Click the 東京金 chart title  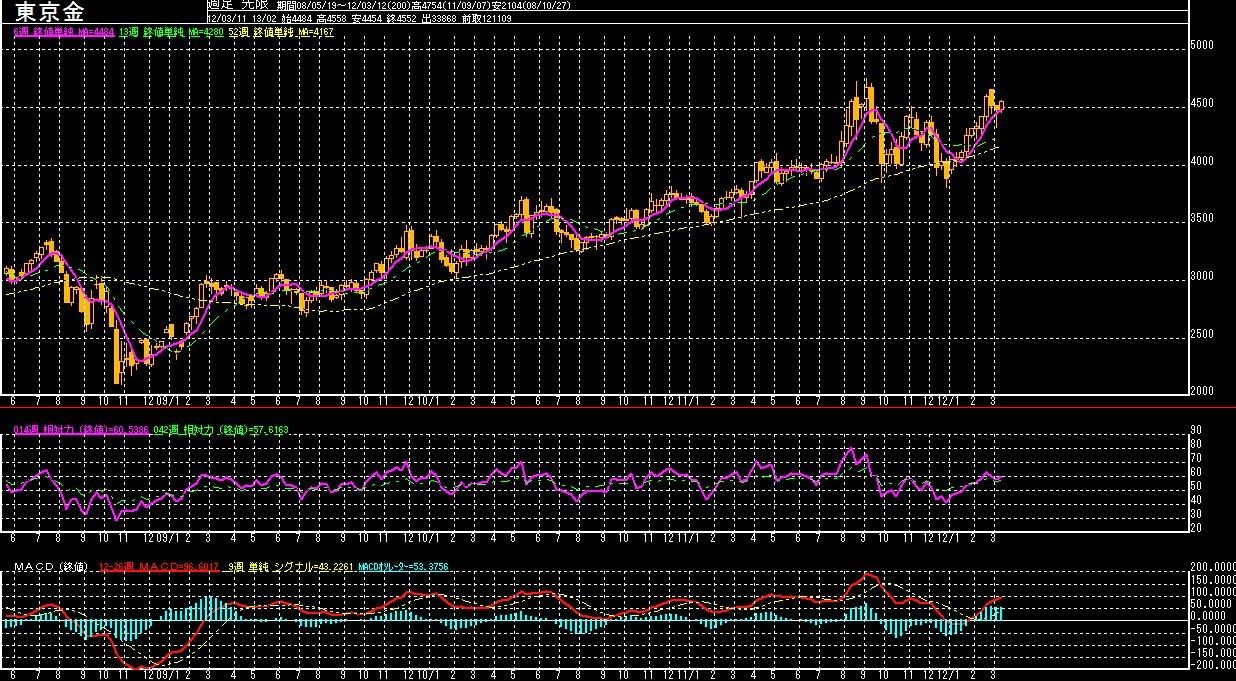(49, 12)
